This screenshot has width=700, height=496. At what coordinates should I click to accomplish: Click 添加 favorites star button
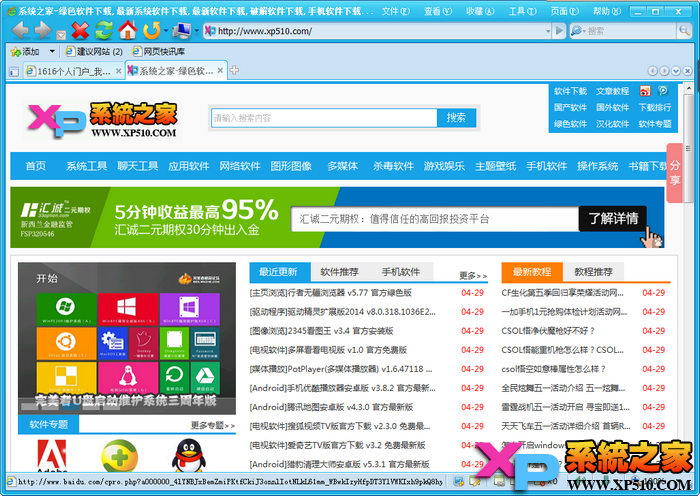click(x=25, y=52)
